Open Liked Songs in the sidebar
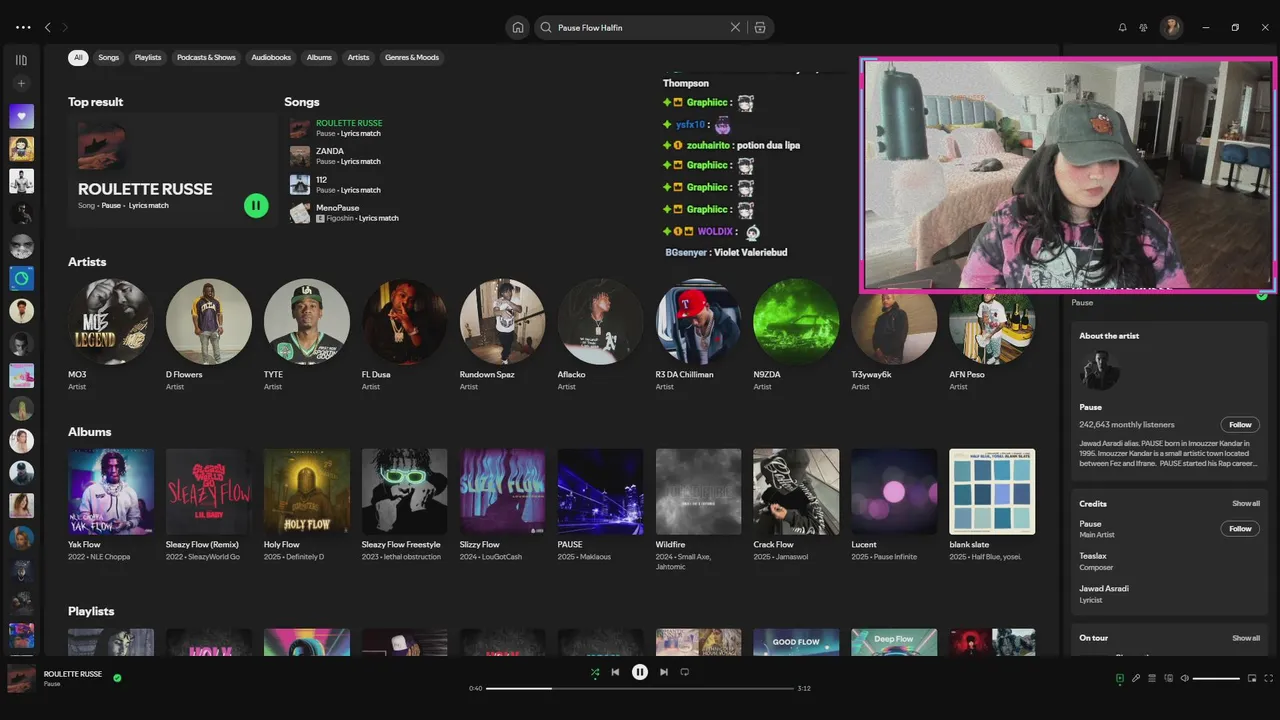The image size is (1280, 720). tap(21, 116)
